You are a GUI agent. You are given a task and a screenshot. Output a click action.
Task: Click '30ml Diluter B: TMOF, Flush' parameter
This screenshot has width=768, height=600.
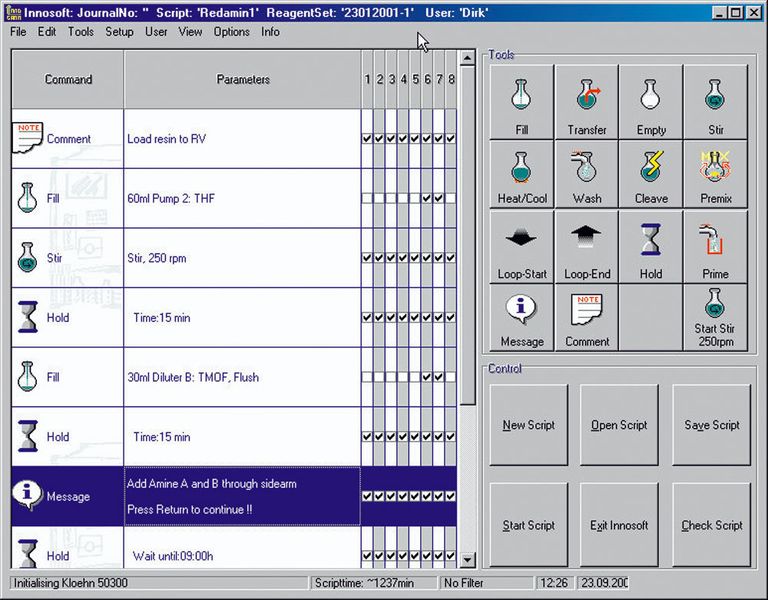(193, 377)
